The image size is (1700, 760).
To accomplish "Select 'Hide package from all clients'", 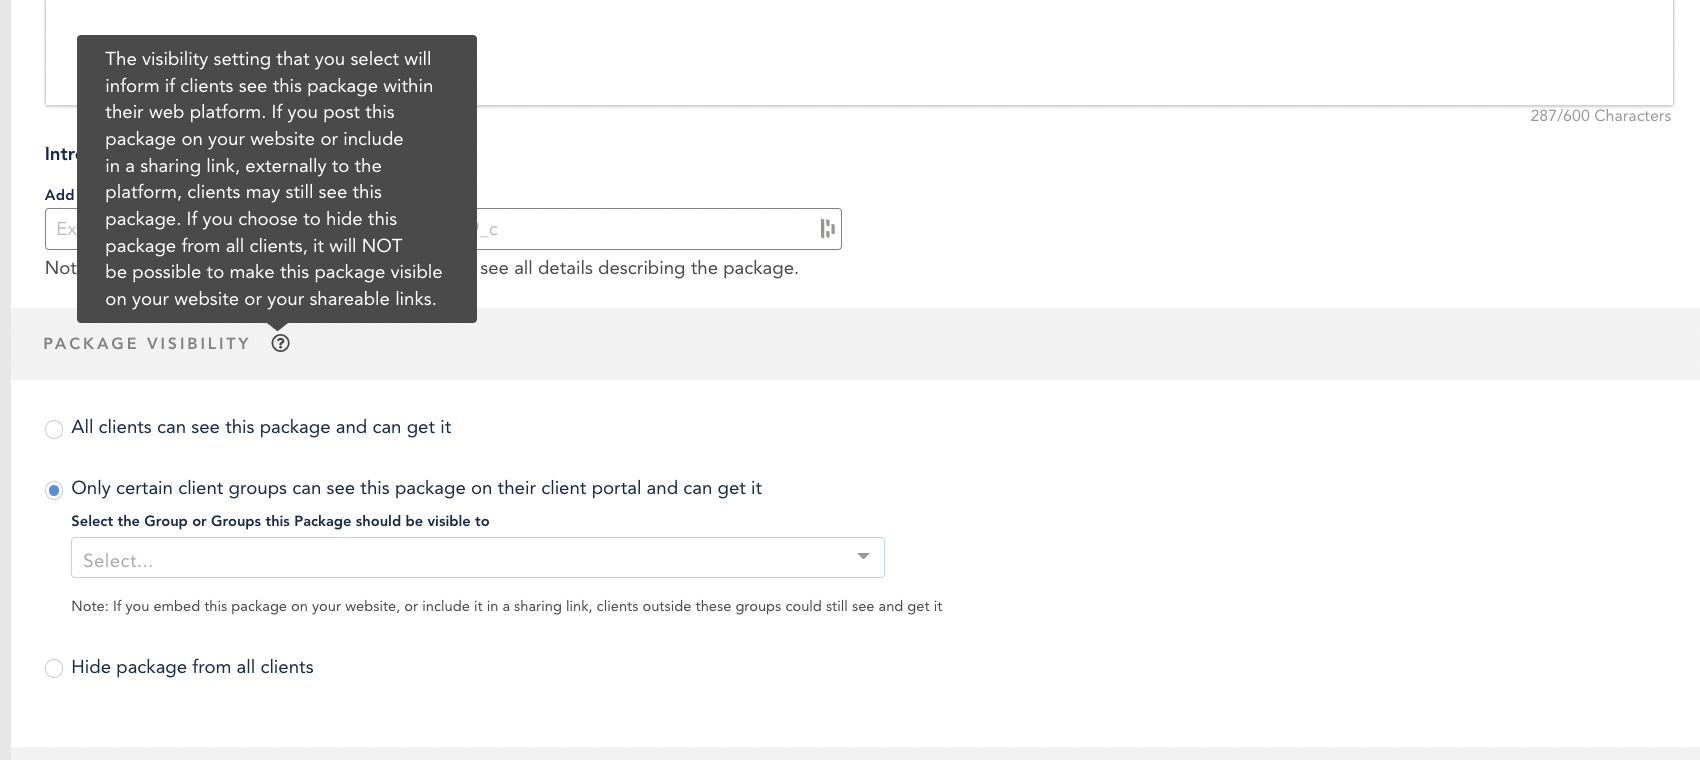I will [54, 668].
